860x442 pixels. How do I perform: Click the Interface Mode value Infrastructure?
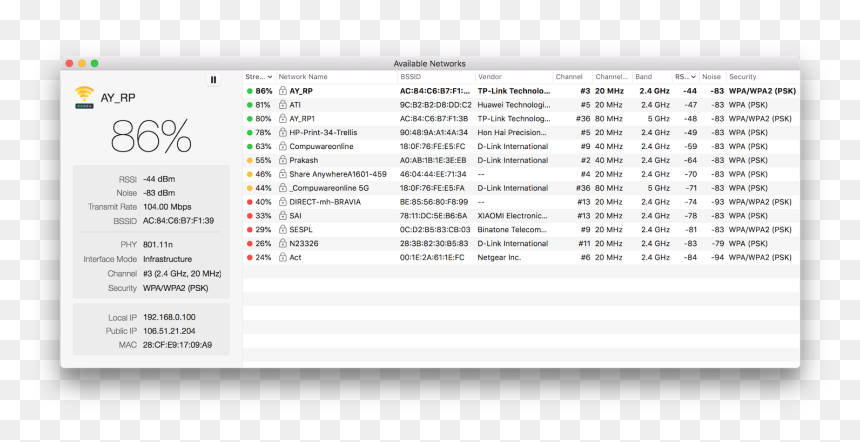coord(167,259)
